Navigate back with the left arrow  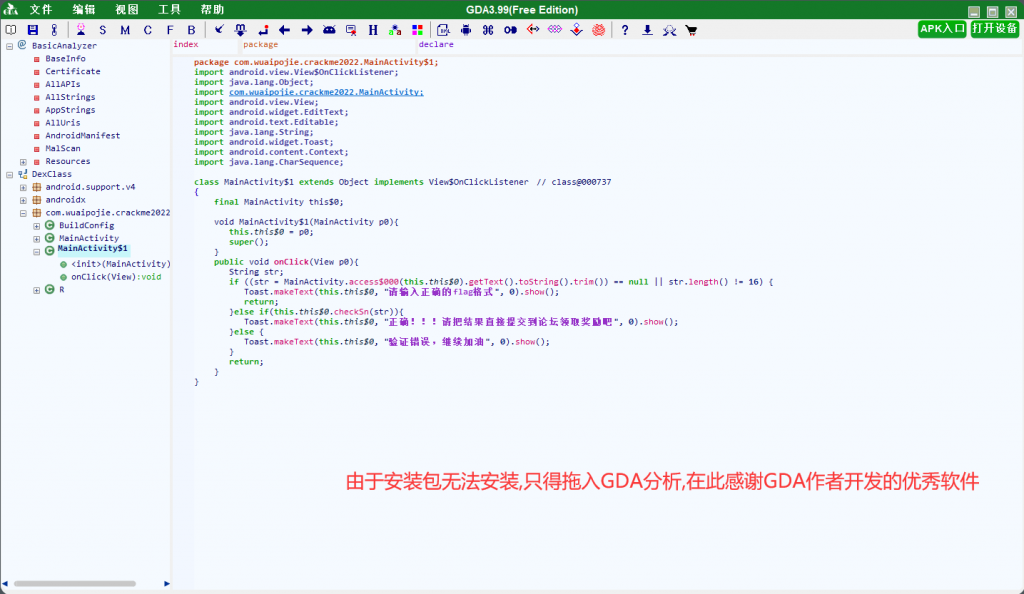(284, 30)
